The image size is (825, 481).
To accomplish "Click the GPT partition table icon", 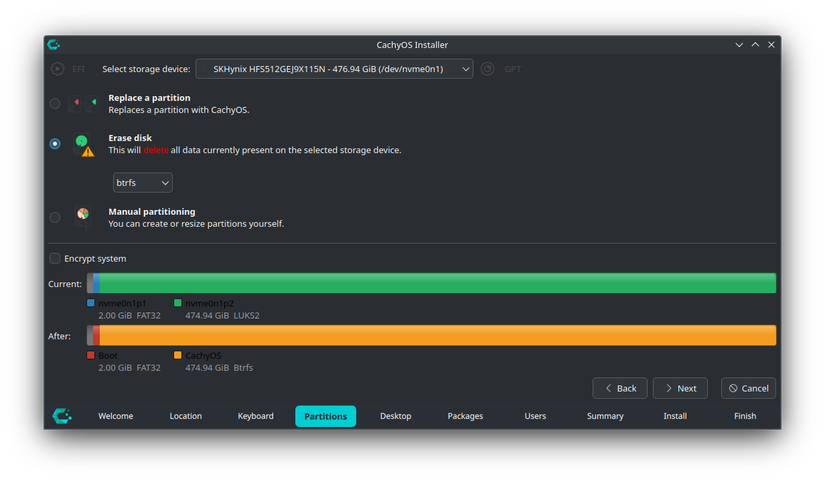I will coord(487,69).
